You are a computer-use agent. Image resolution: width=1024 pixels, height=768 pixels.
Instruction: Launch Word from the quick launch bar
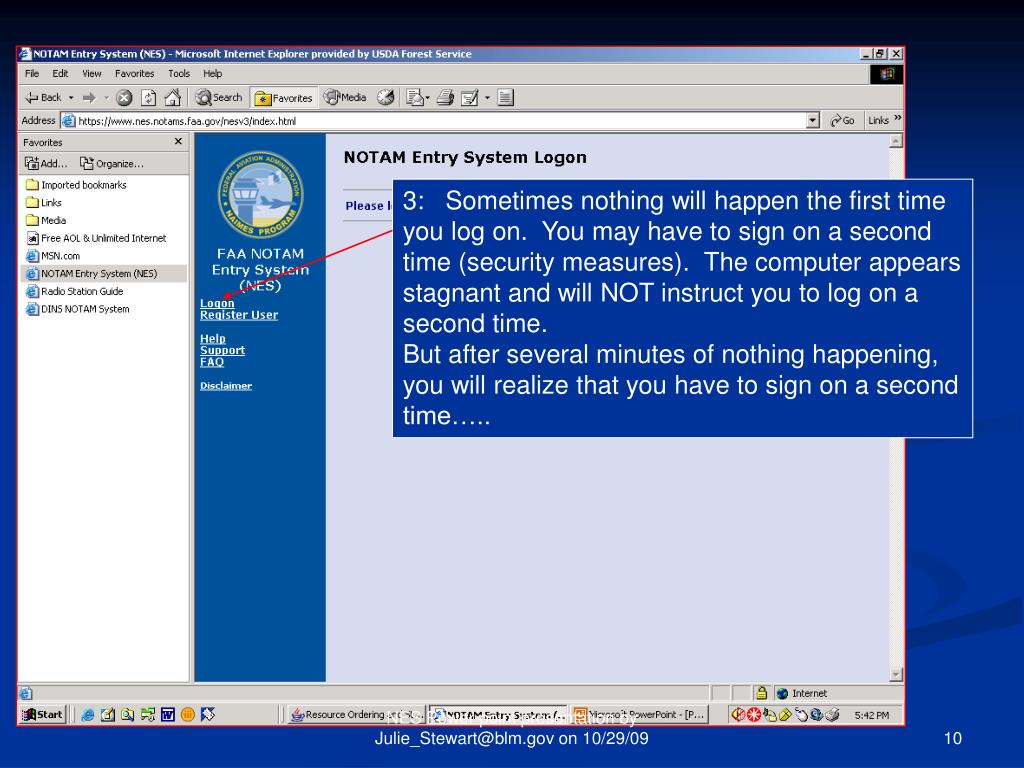[x=168, y=714]
